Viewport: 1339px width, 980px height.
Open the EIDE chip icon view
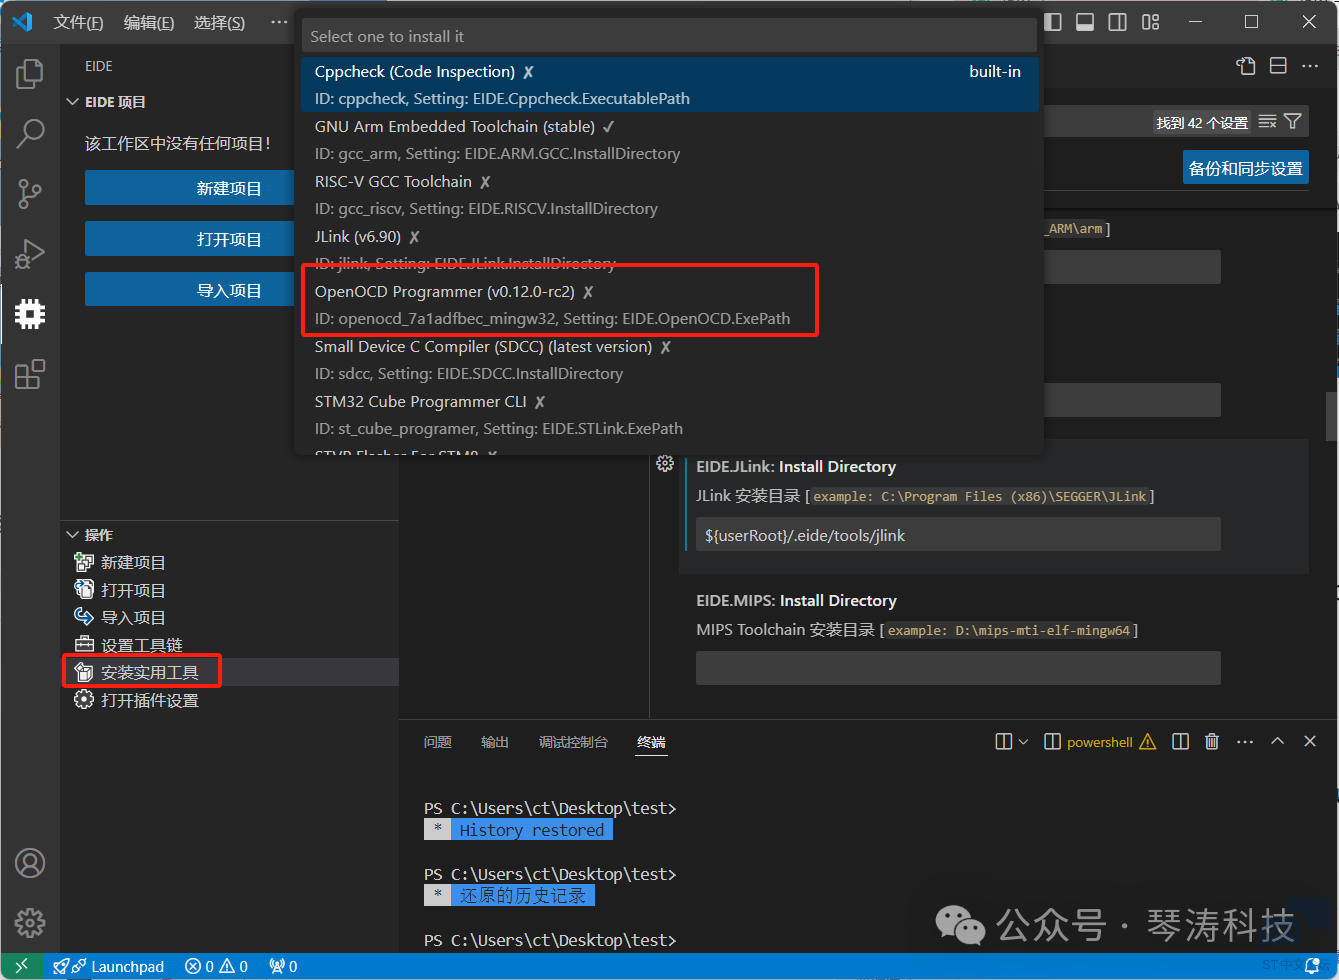30,314
